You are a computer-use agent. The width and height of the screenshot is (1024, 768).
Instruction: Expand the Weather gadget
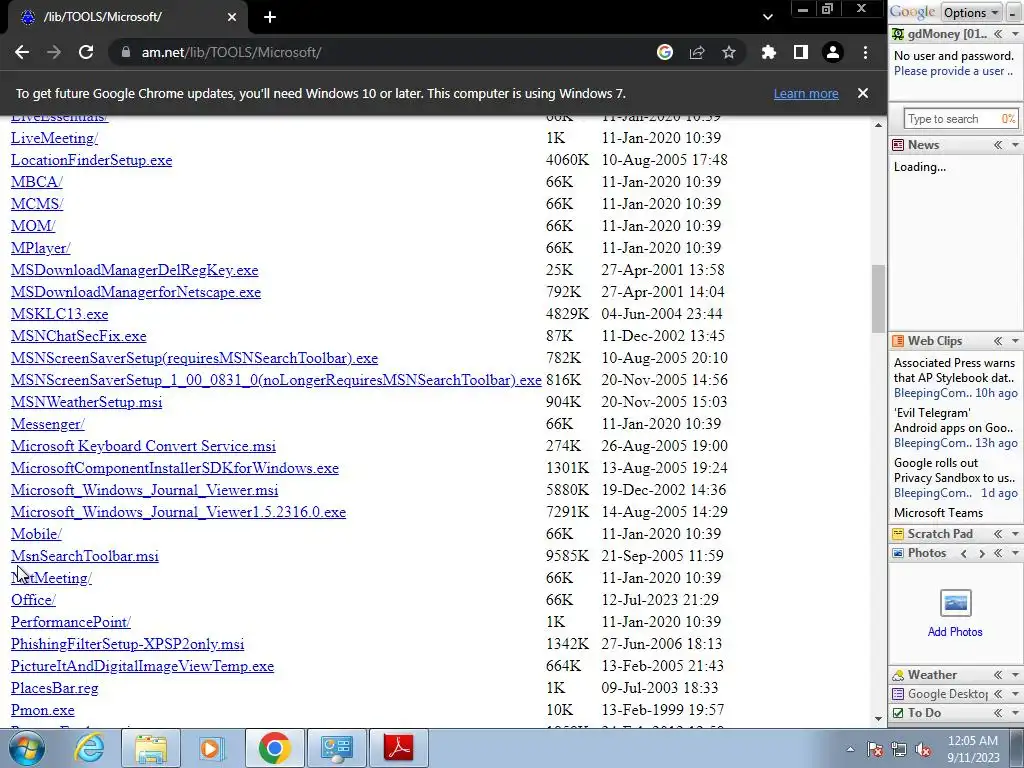998,675
